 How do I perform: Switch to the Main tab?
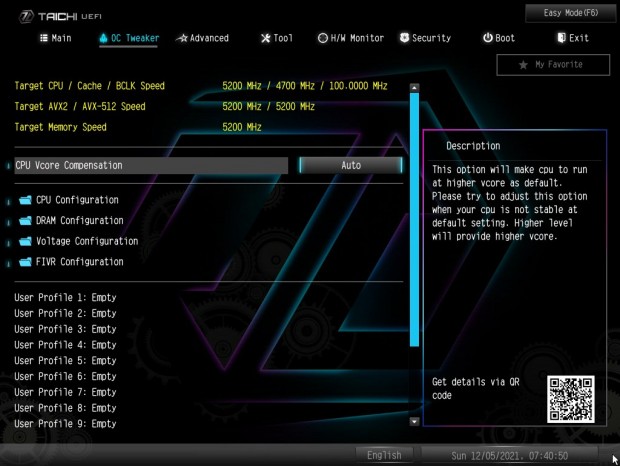tap(55, 38)
